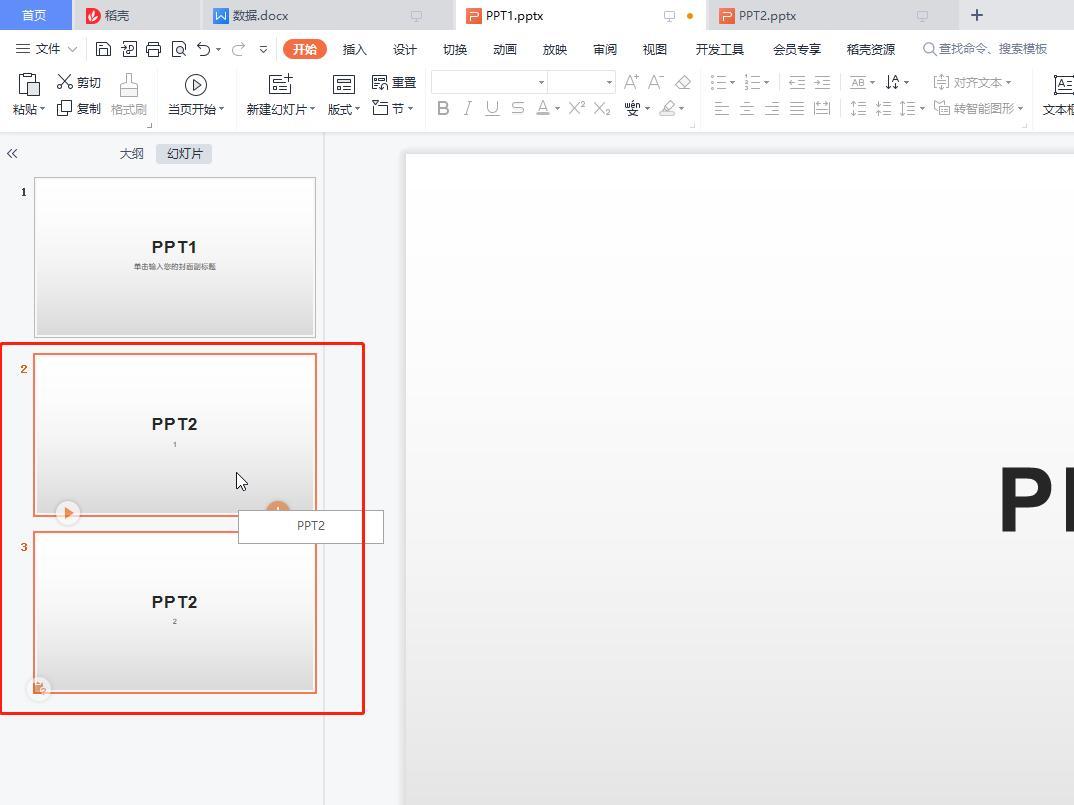
Task: Click the Copy (复制) icon
Action: tap(66, 108)
